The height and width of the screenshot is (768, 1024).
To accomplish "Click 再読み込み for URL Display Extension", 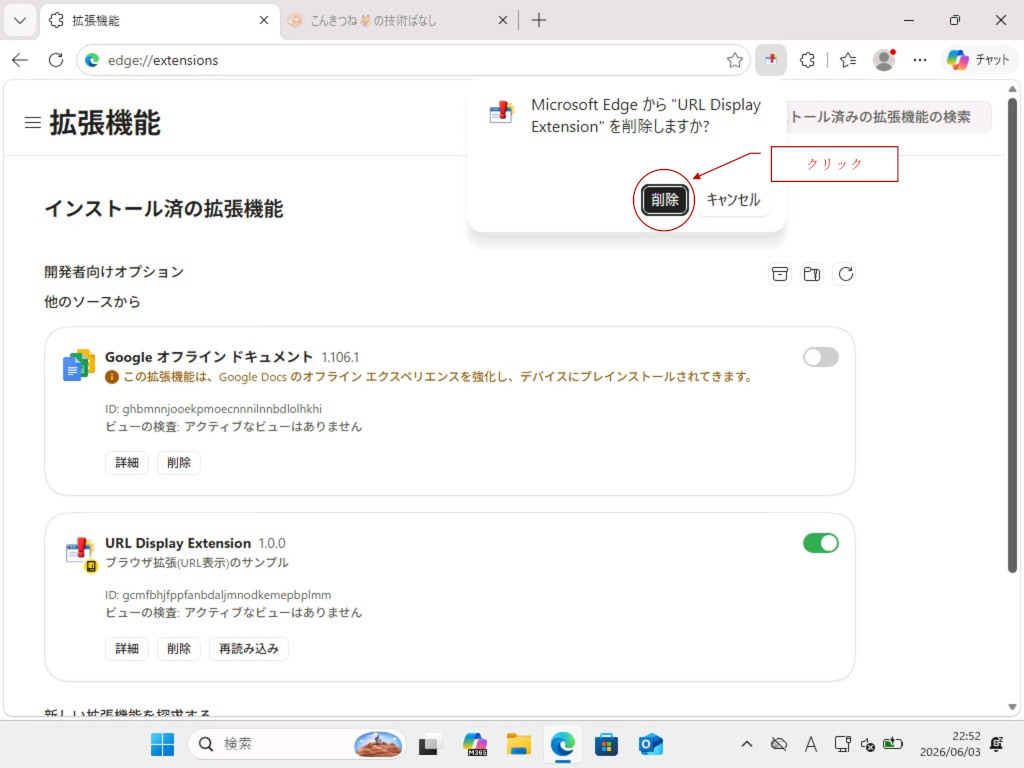I will click(x=249, y=648).
